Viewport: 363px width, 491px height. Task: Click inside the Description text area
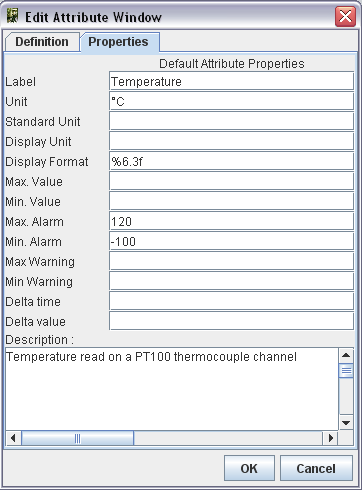(172, 389)
